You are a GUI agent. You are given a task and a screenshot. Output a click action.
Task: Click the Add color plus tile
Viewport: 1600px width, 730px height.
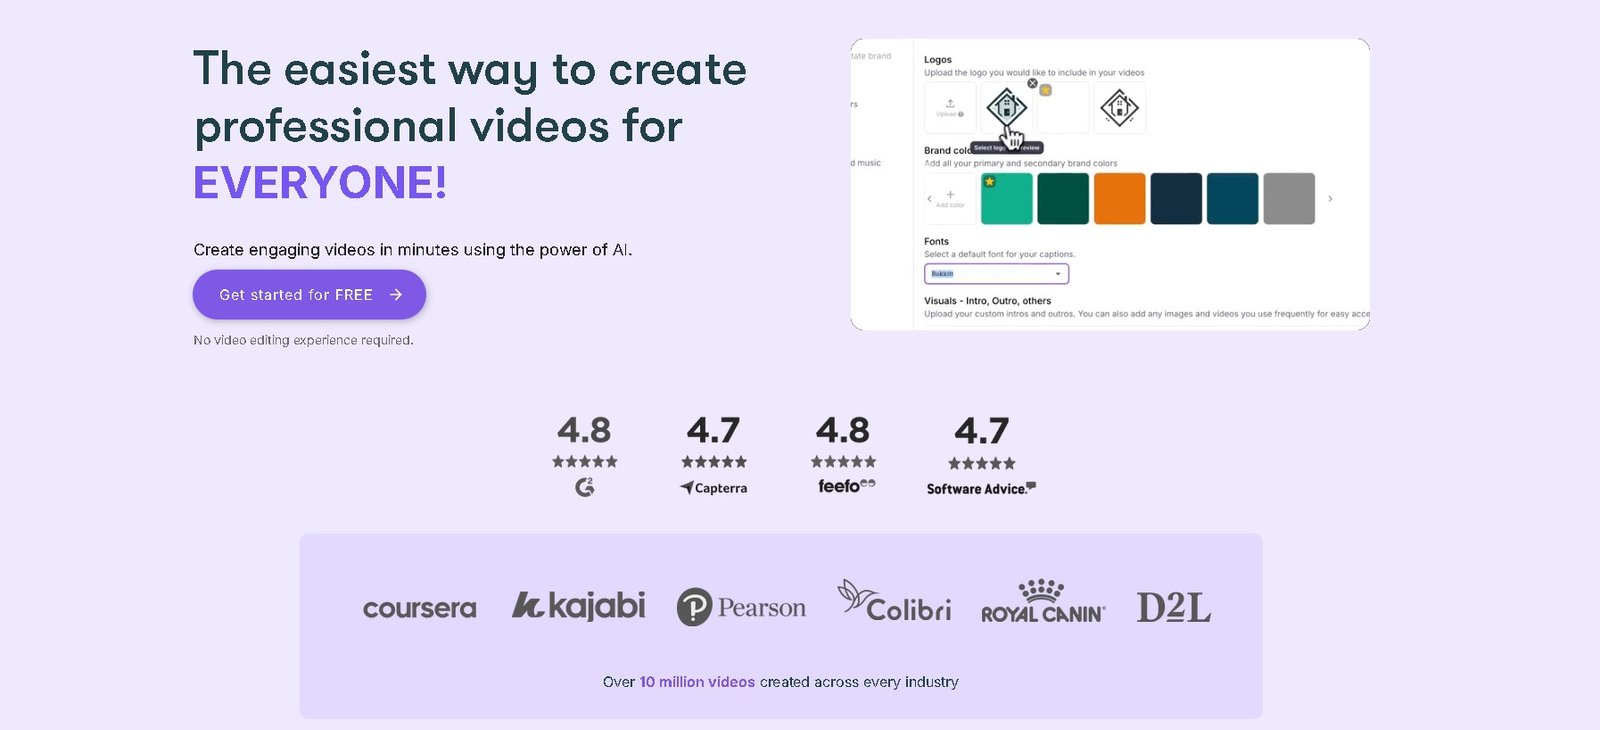pos(950,198)
